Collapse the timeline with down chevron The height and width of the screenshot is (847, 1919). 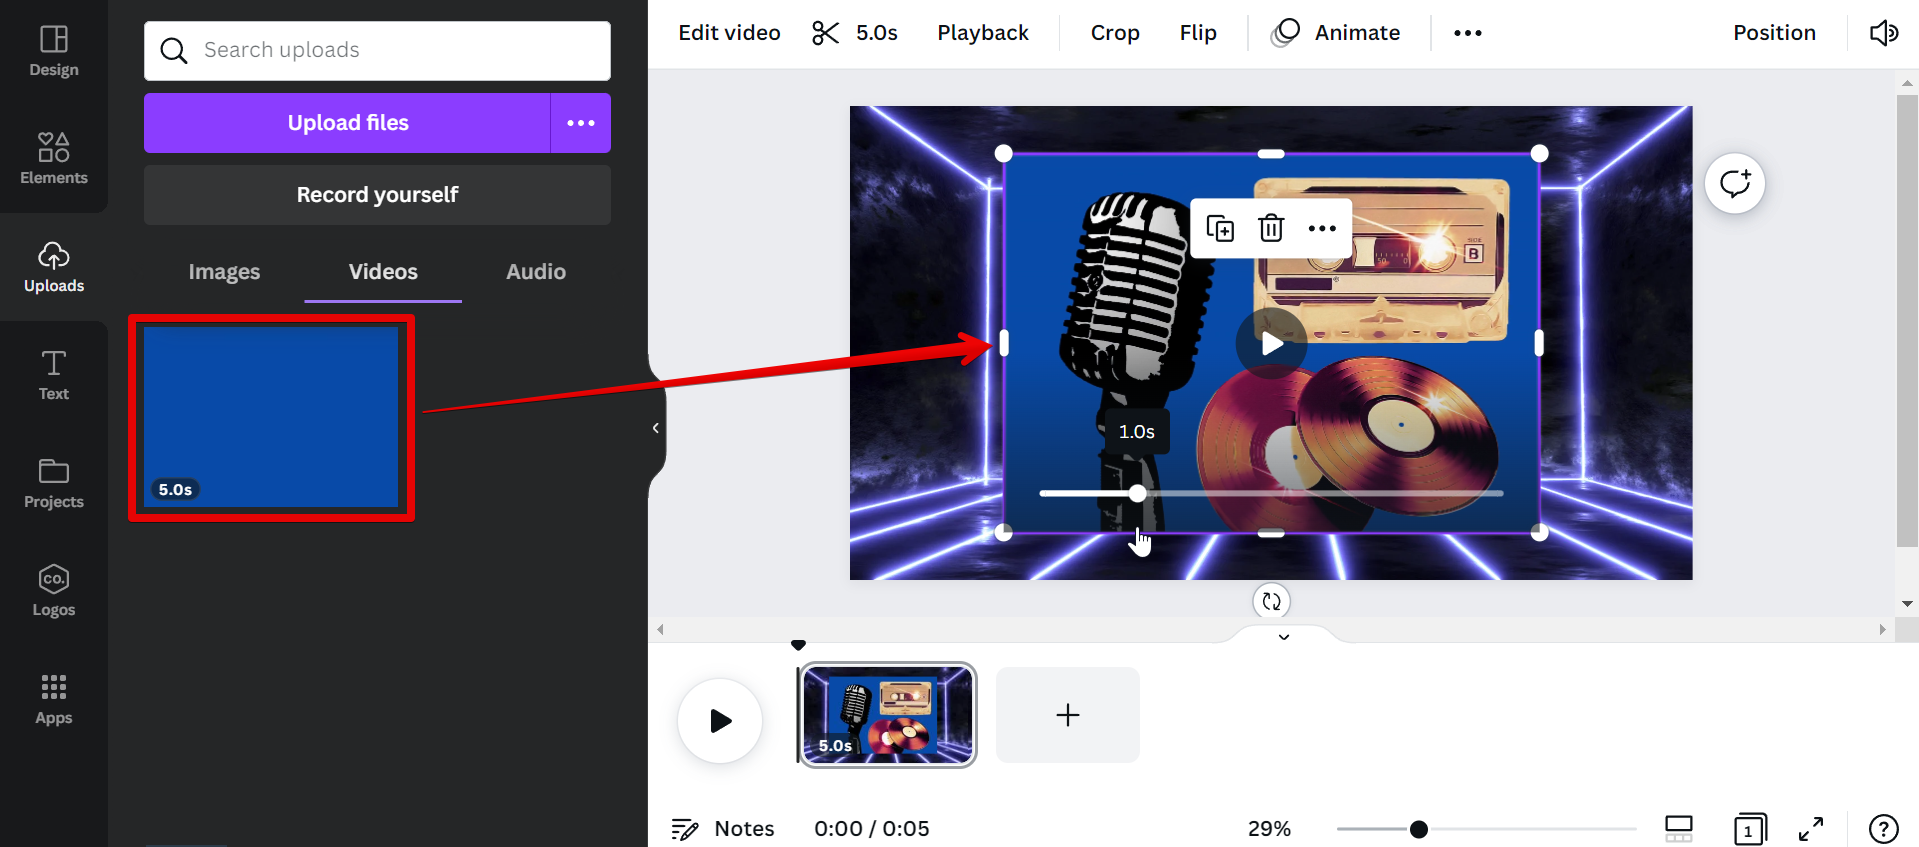point(1284,637)
